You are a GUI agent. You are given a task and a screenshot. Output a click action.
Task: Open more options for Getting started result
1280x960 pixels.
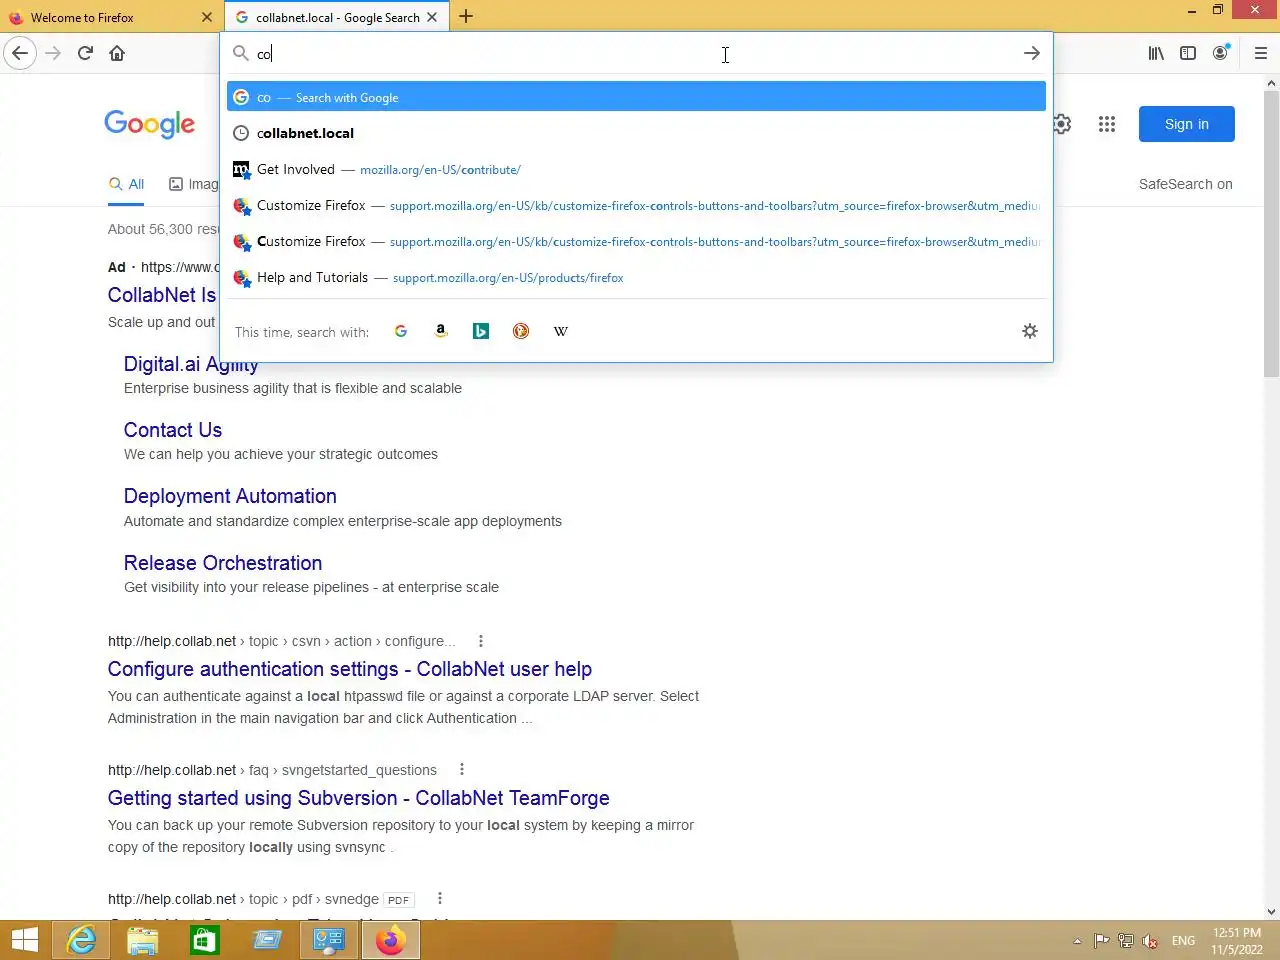pos(462,769)
